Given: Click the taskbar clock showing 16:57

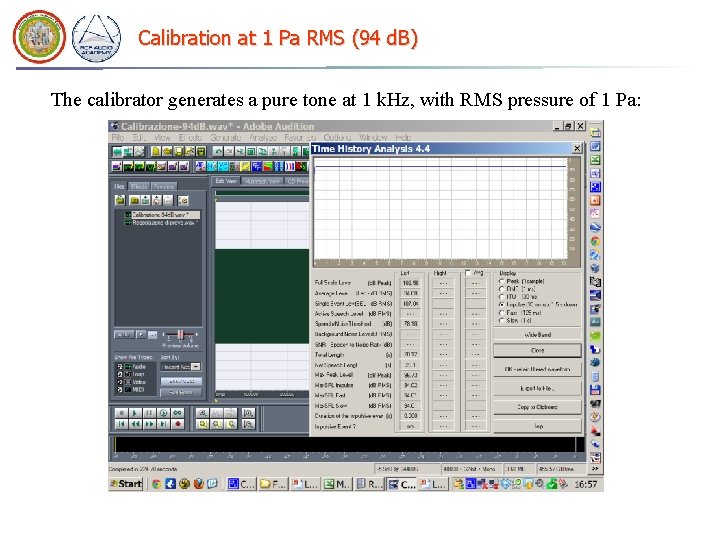Looking at the screenshot, I should pos(585,484).
